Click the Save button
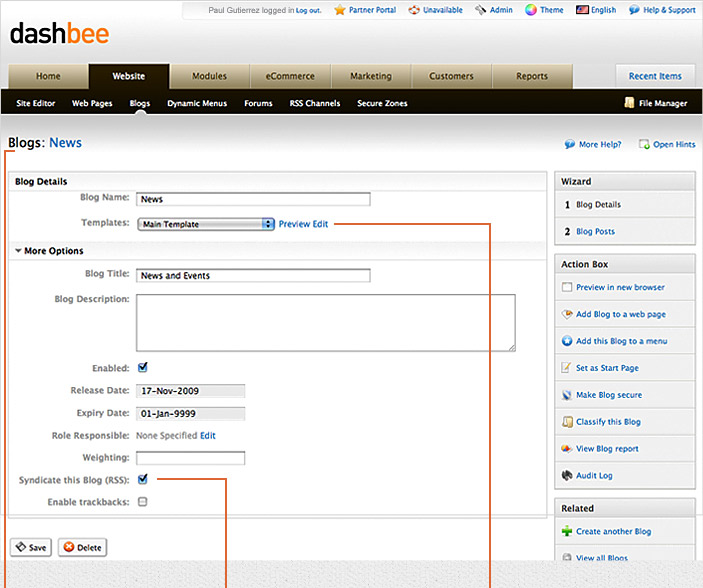 click(x=31, y=547)
